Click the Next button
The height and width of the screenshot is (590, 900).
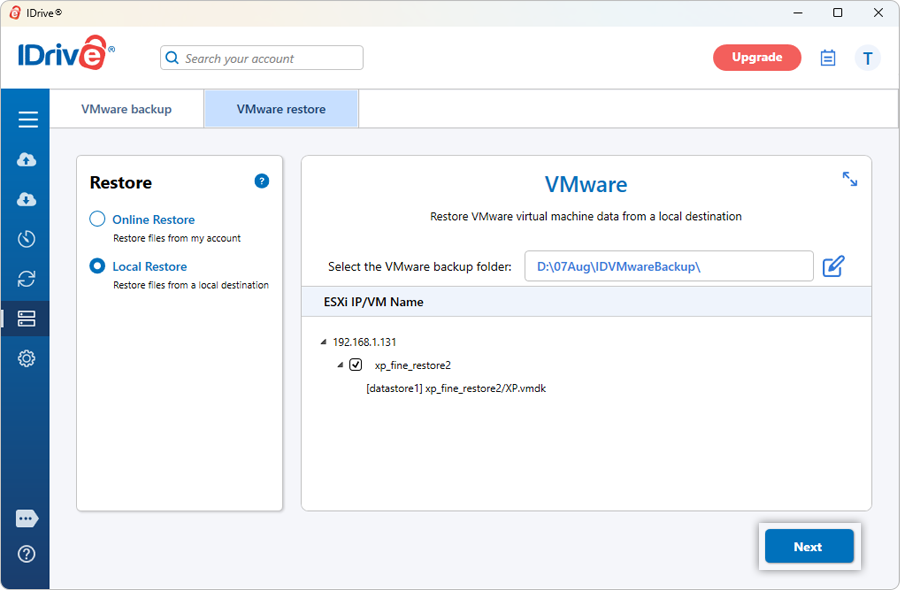click(x=808, y=547)
